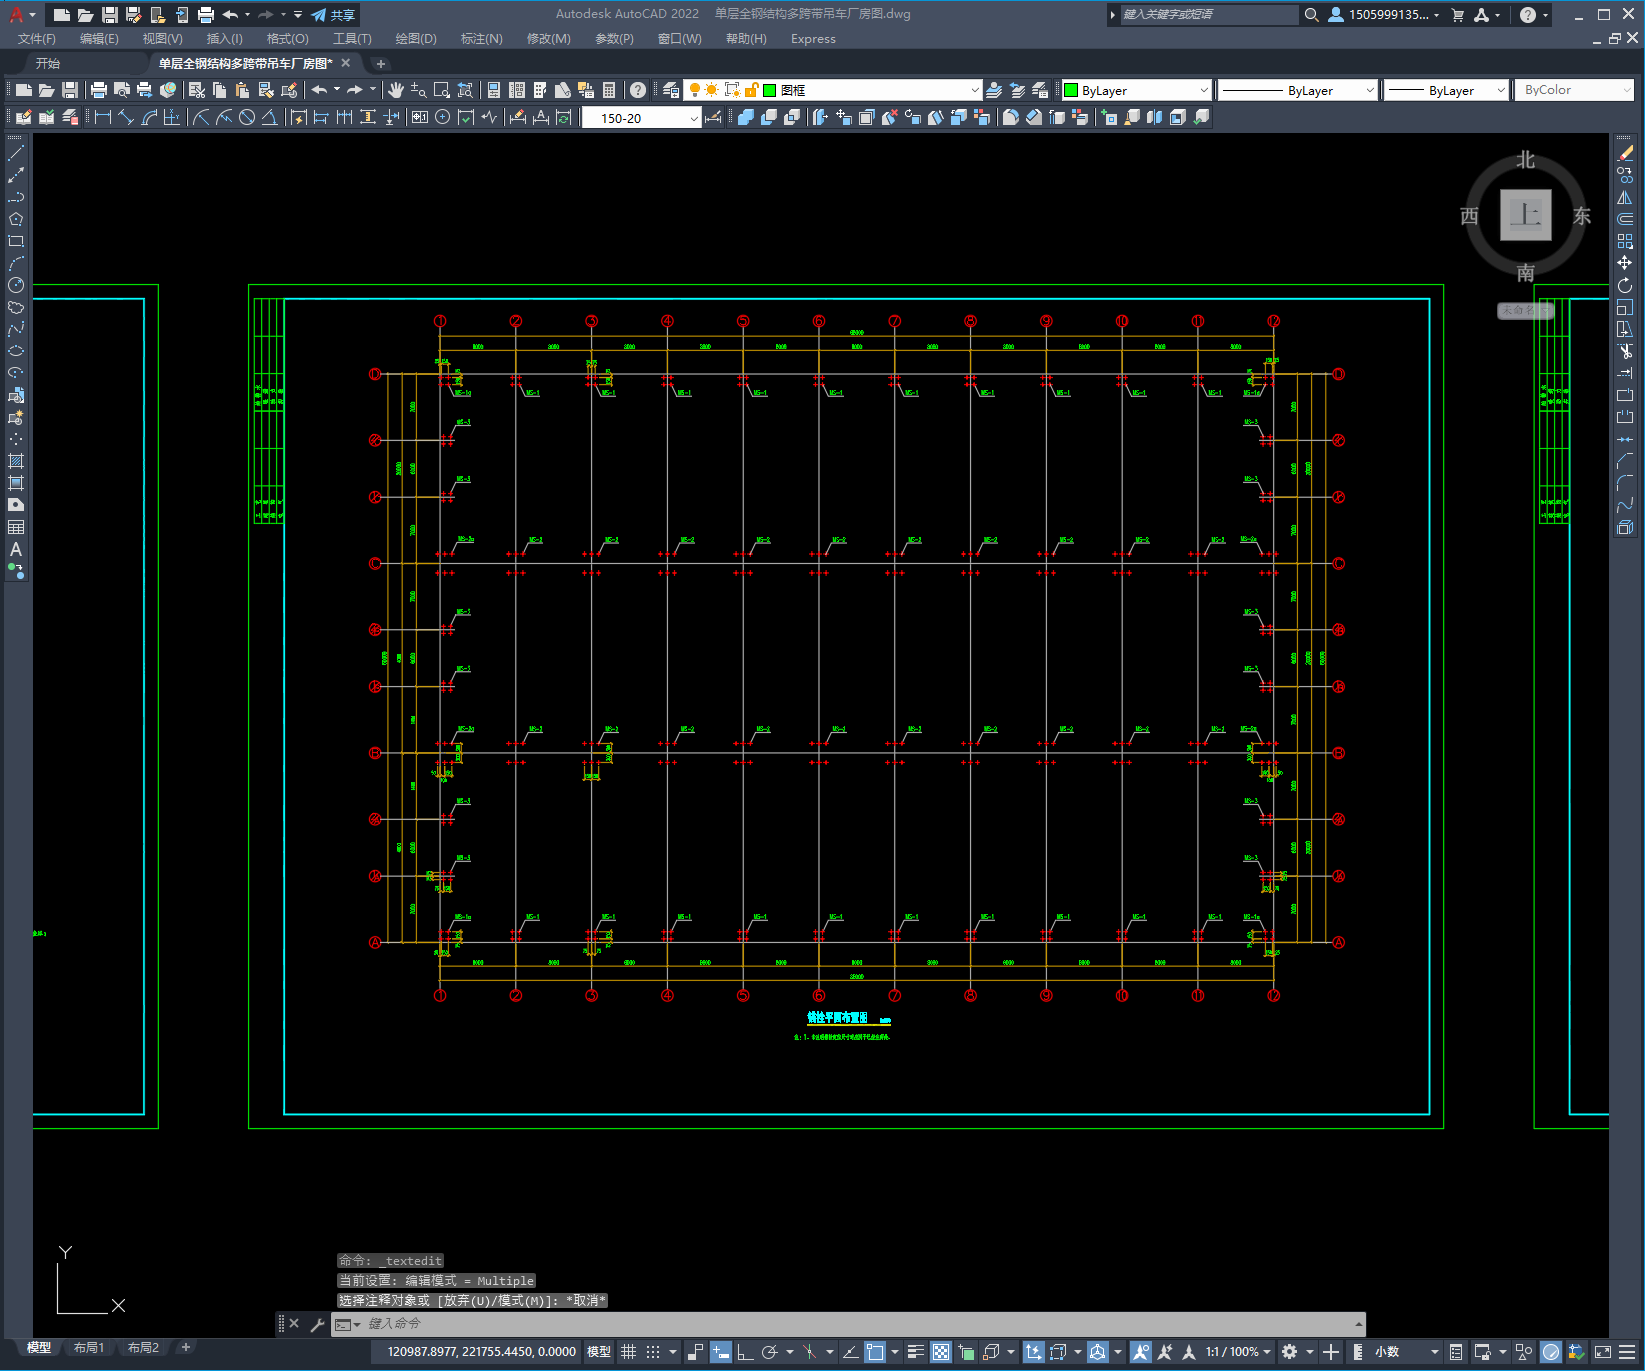The image size is (1645, 1371).
Task: Select the Line draw tool
Action: (16, 153)
